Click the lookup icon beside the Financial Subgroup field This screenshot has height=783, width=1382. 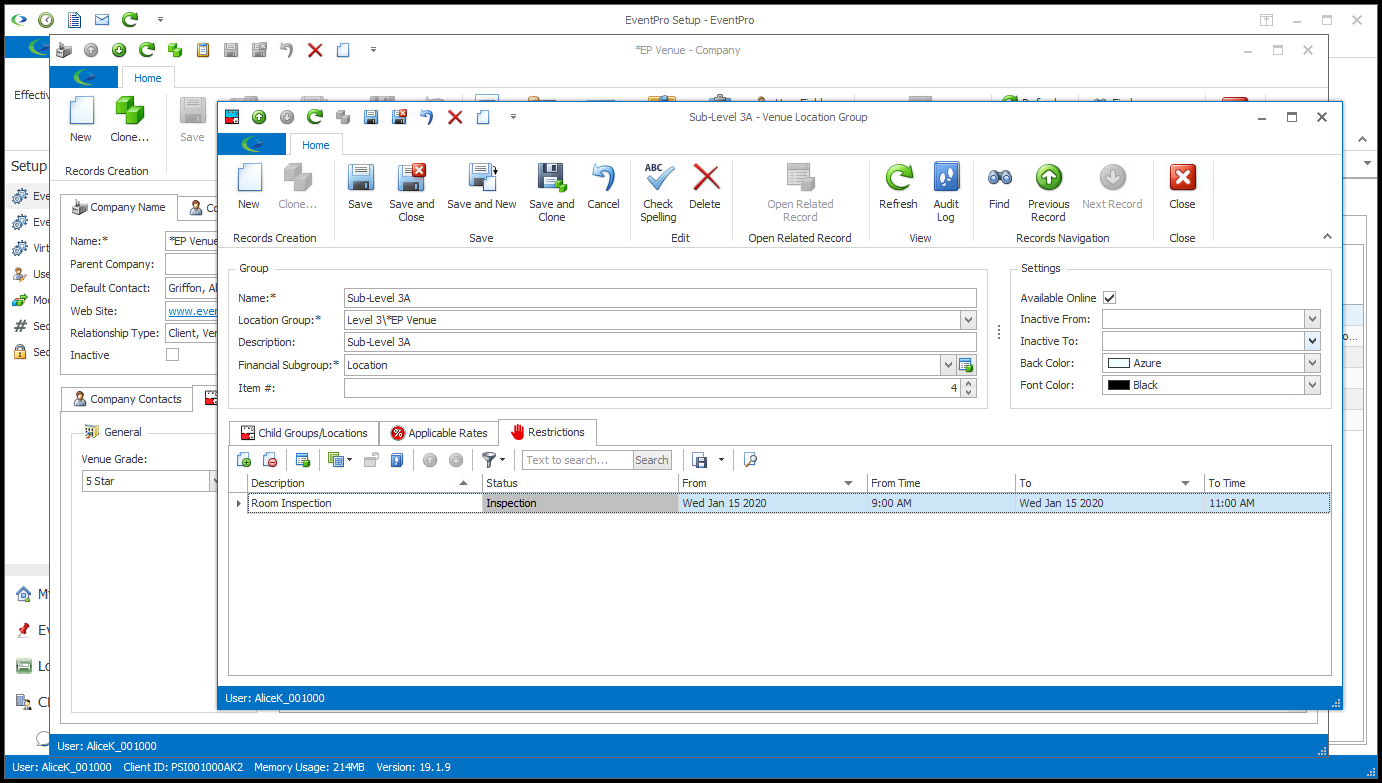tap(966, 365)
